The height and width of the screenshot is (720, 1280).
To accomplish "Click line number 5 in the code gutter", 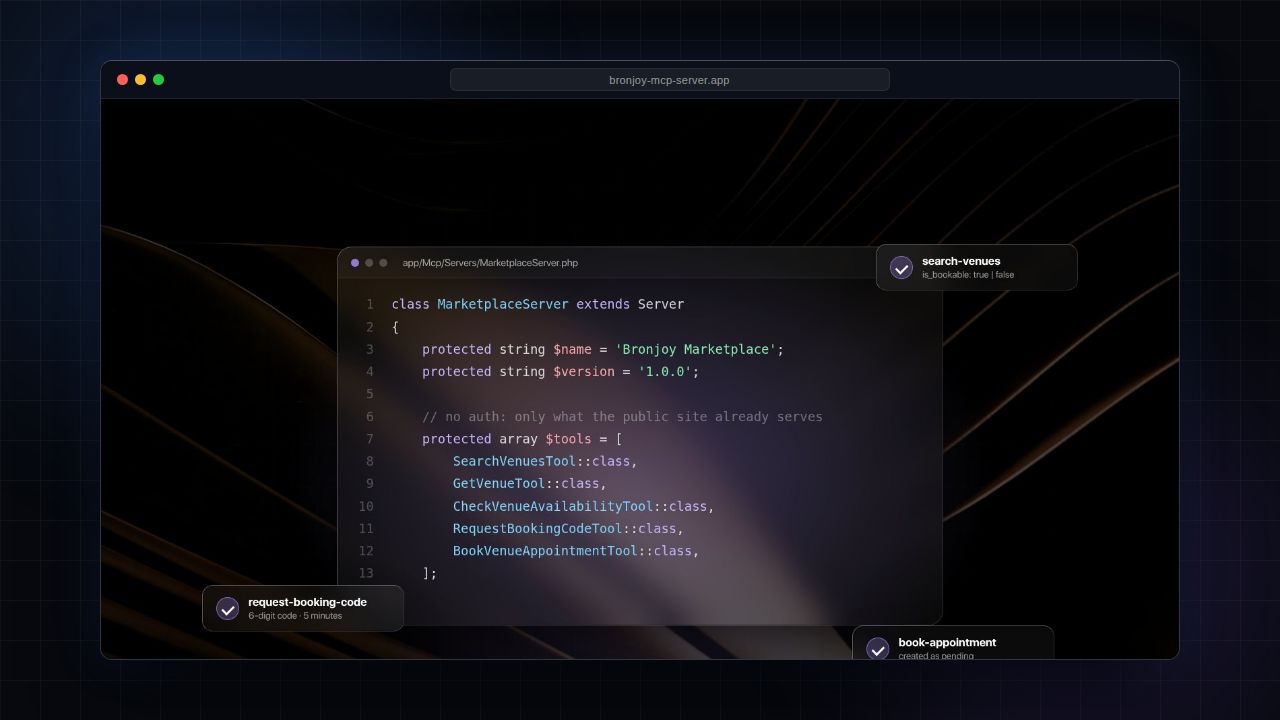I will click(370, 394).
